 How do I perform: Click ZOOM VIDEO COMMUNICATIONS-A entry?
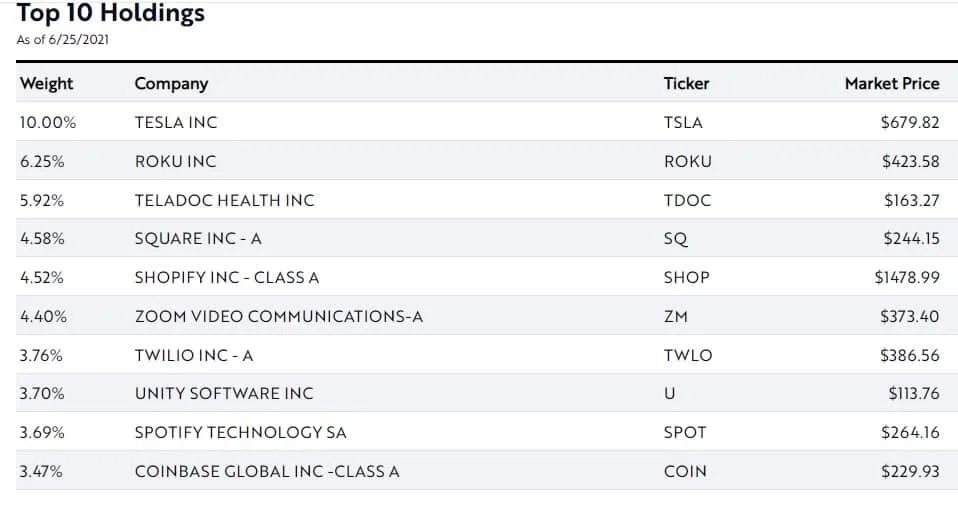[x=279, y=316]
